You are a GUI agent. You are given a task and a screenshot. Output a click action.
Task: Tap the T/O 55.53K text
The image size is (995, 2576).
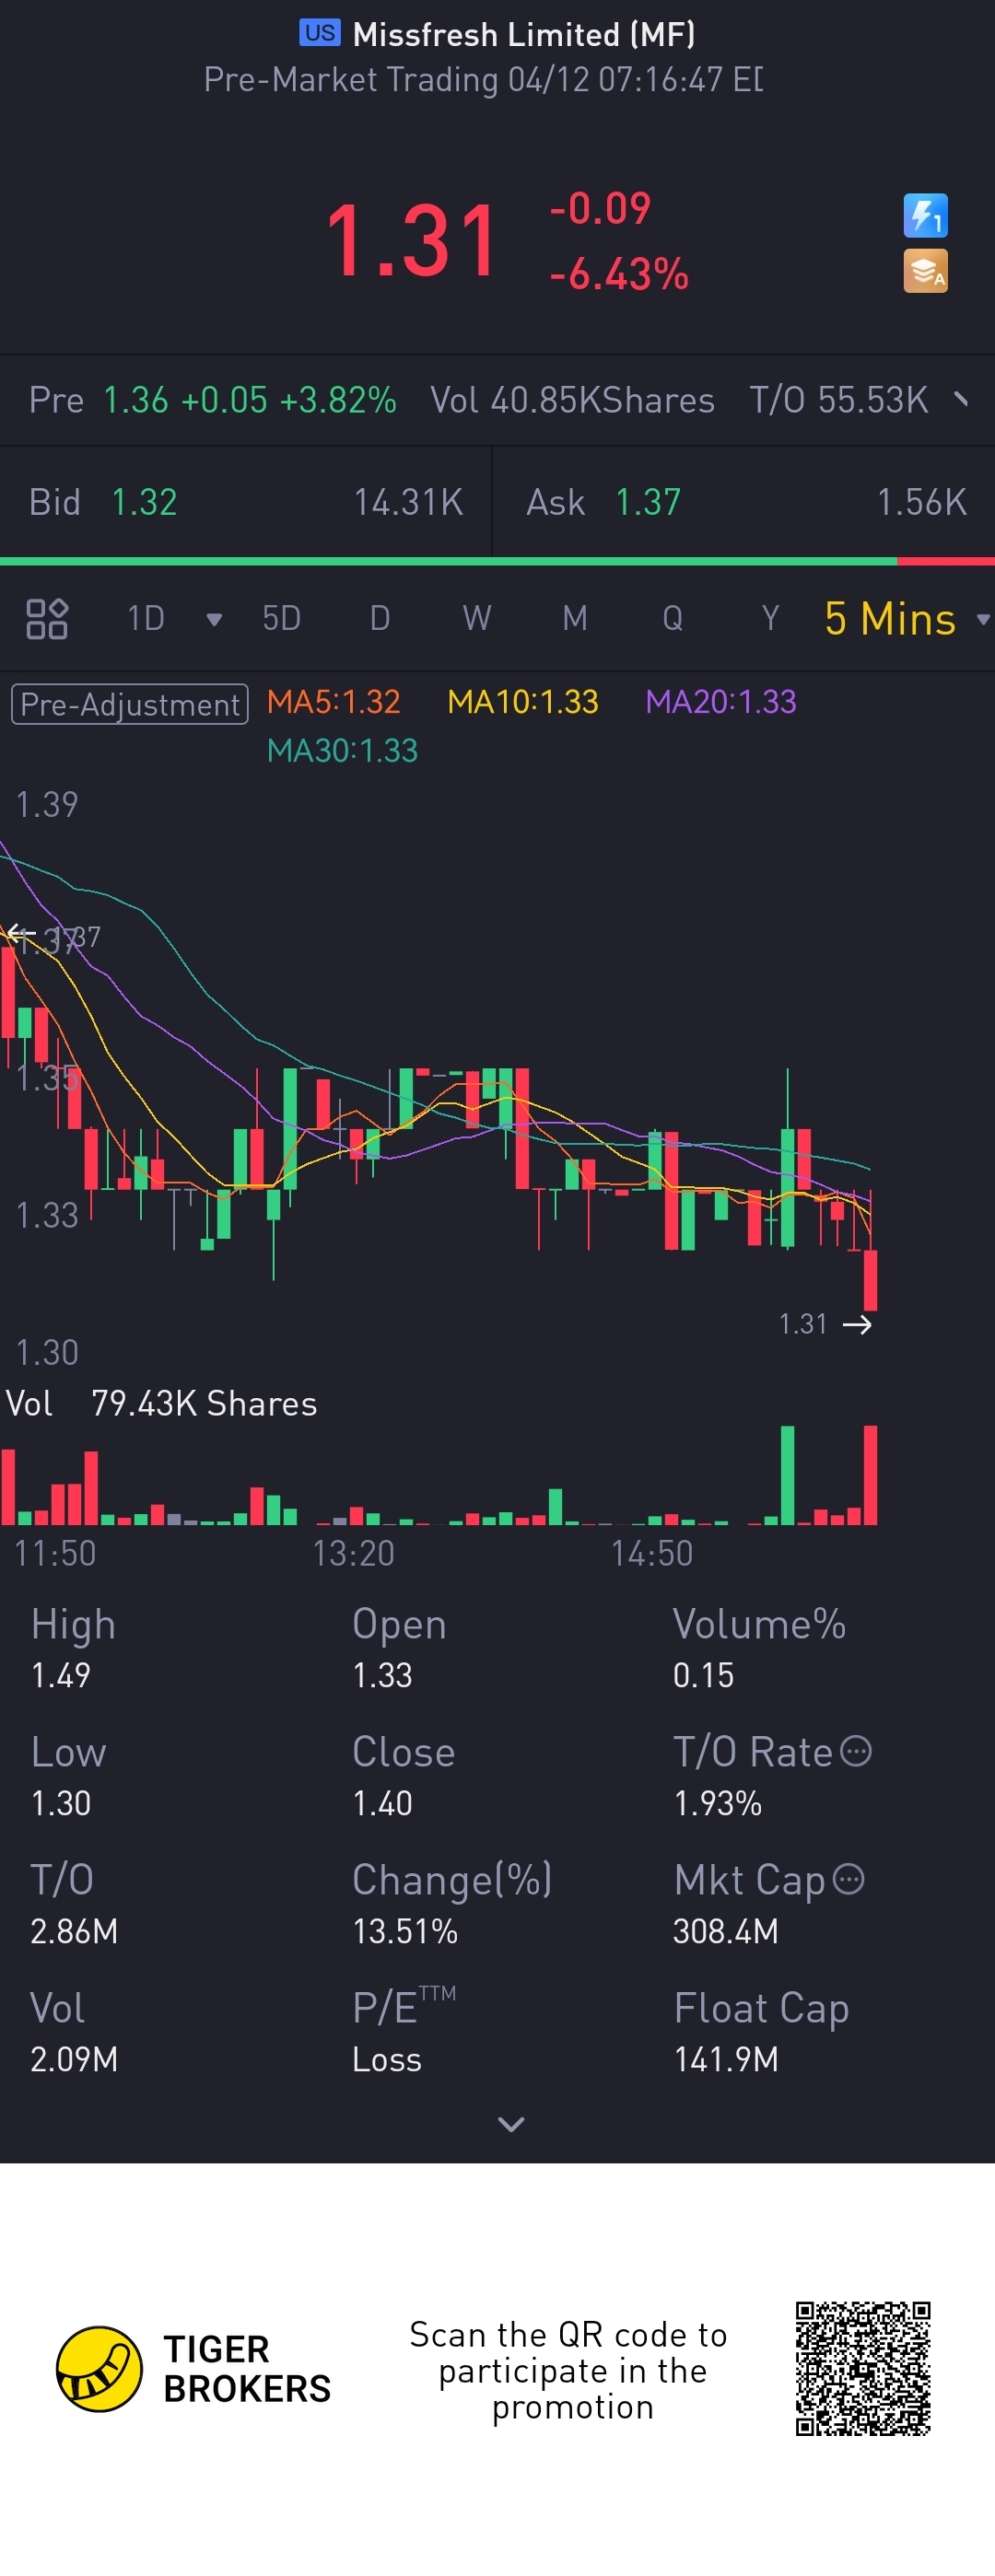point(839,400)
